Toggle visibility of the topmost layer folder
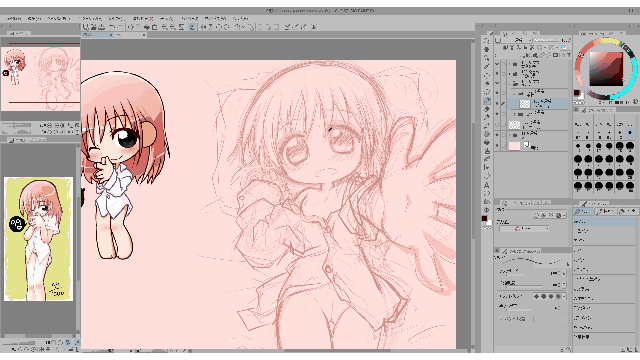 497,64
